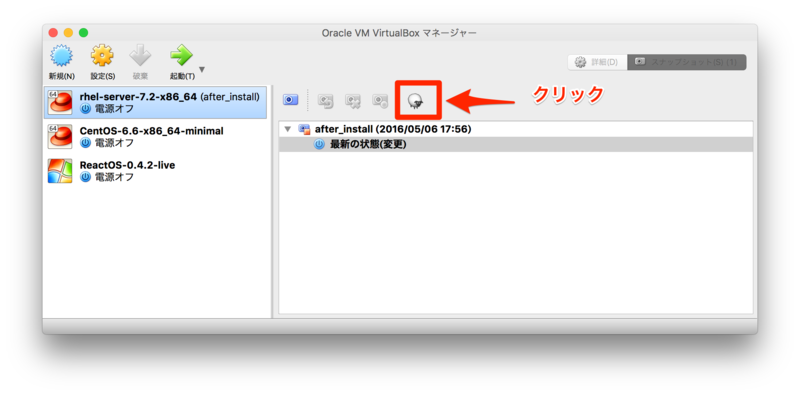Click the power-off icon under rhel-server
The image size is (800, 395).
(85, 109)
